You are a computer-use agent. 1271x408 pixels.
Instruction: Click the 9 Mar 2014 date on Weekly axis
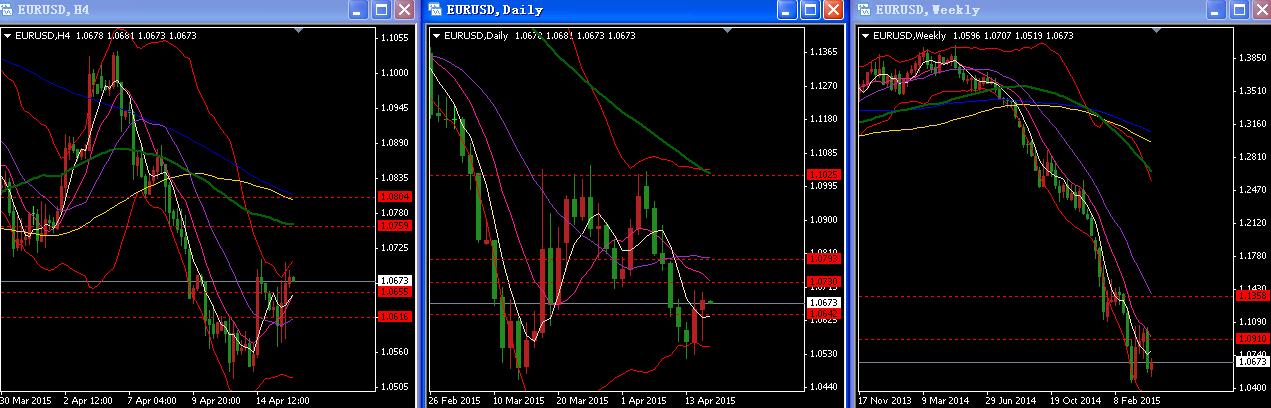click(946, 400)
